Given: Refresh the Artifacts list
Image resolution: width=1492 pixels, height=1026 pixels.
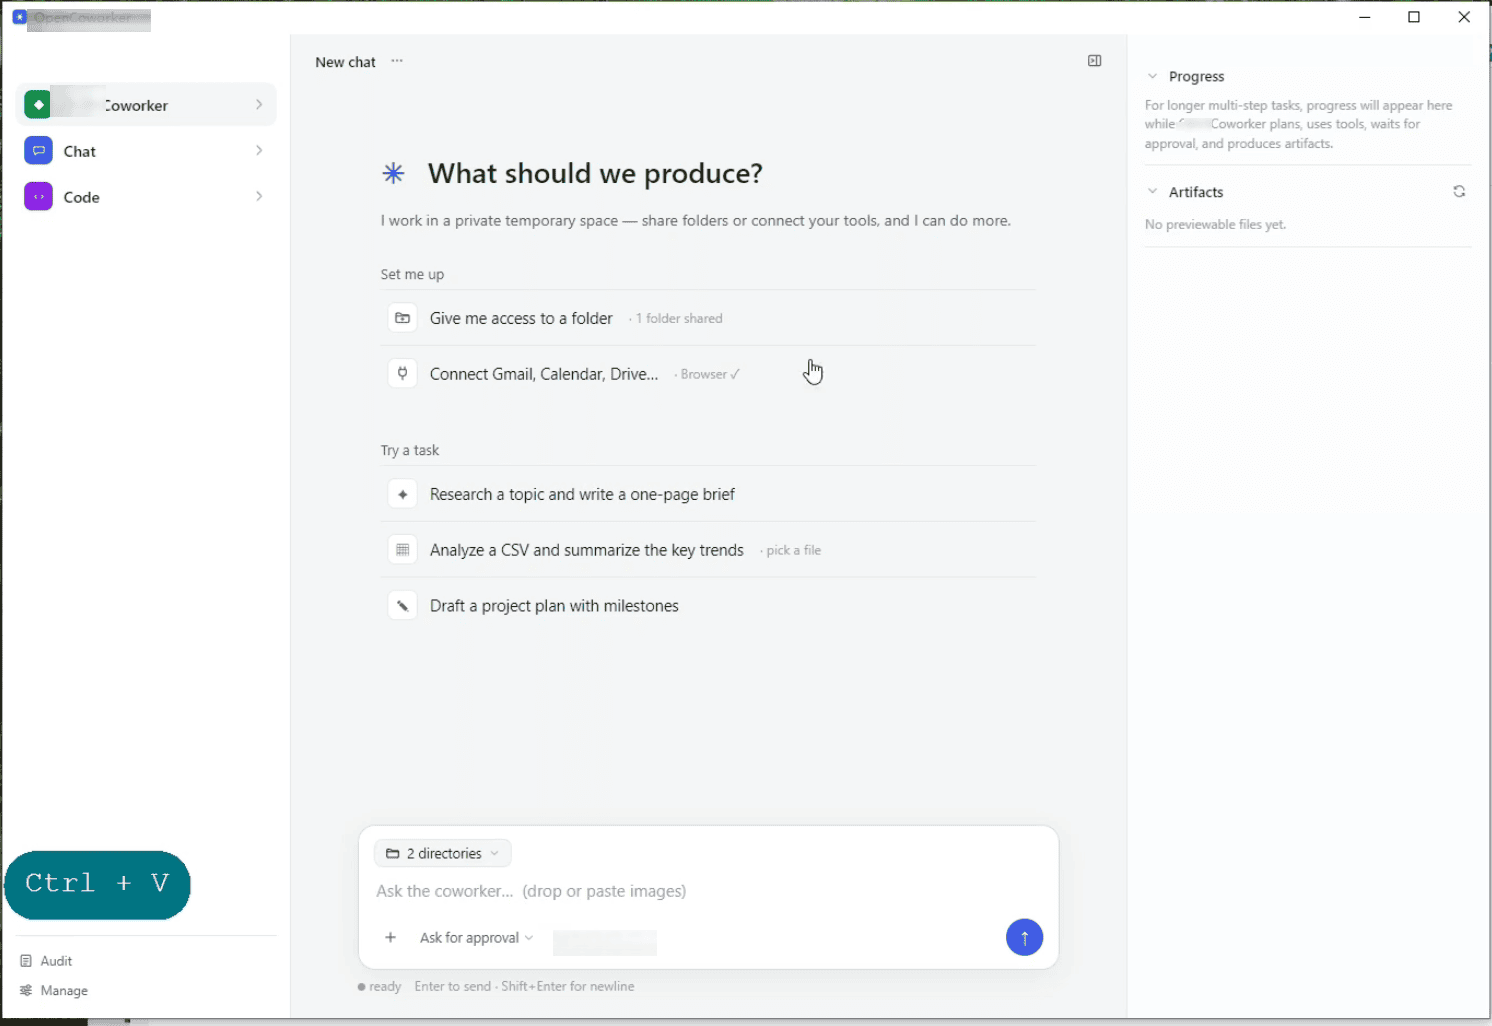Looking at the screenshot, I should pyautogui.click(x=1459, y=191).
